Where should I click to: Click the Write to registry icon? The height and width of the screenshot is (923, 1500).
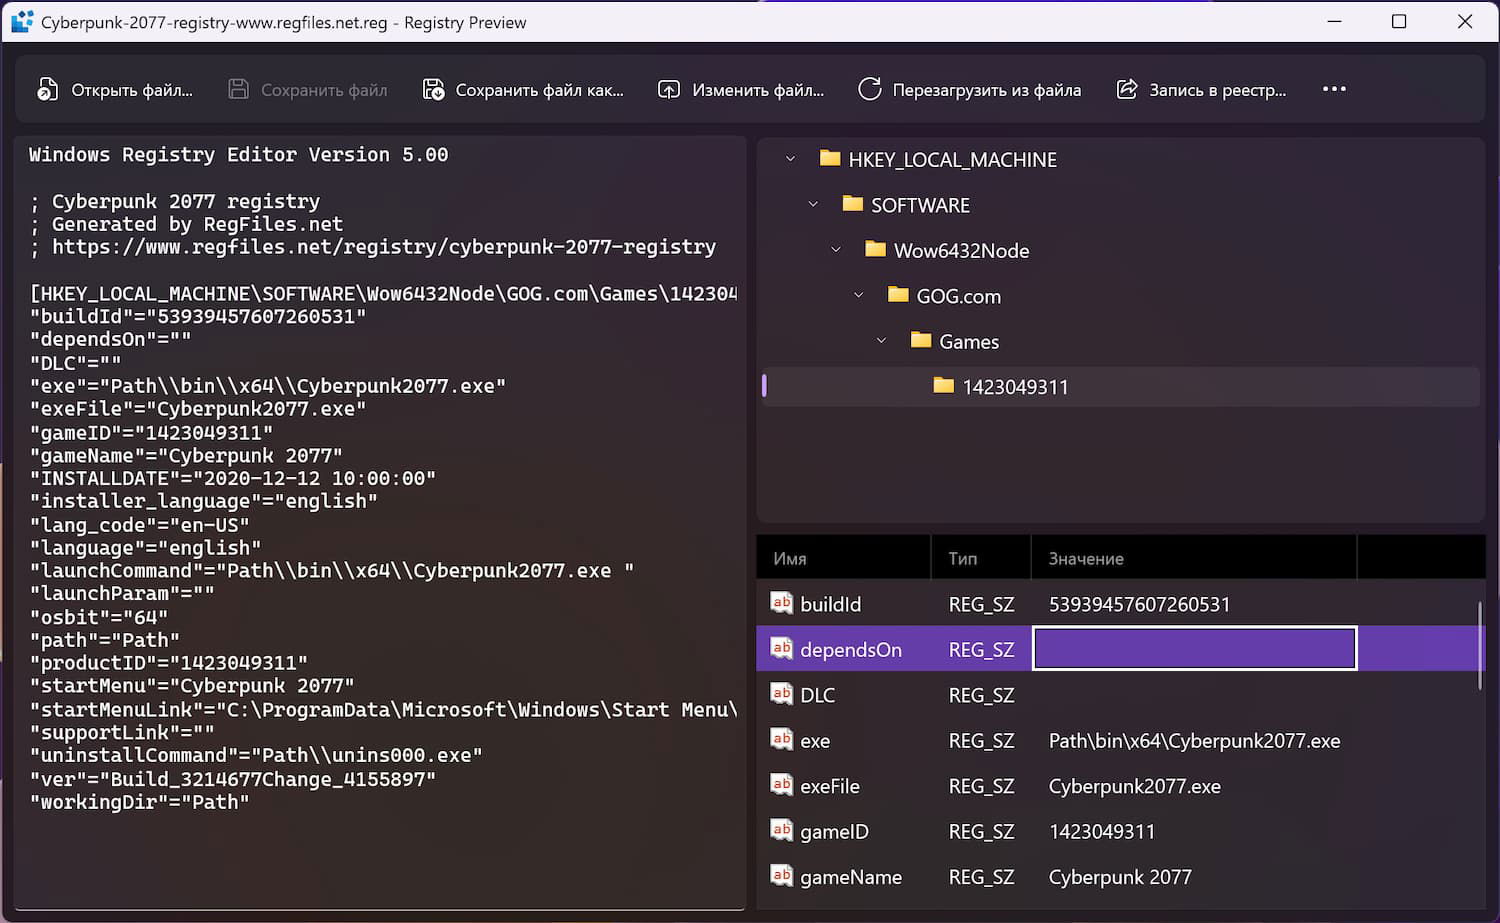click(x=1127, y=90)
